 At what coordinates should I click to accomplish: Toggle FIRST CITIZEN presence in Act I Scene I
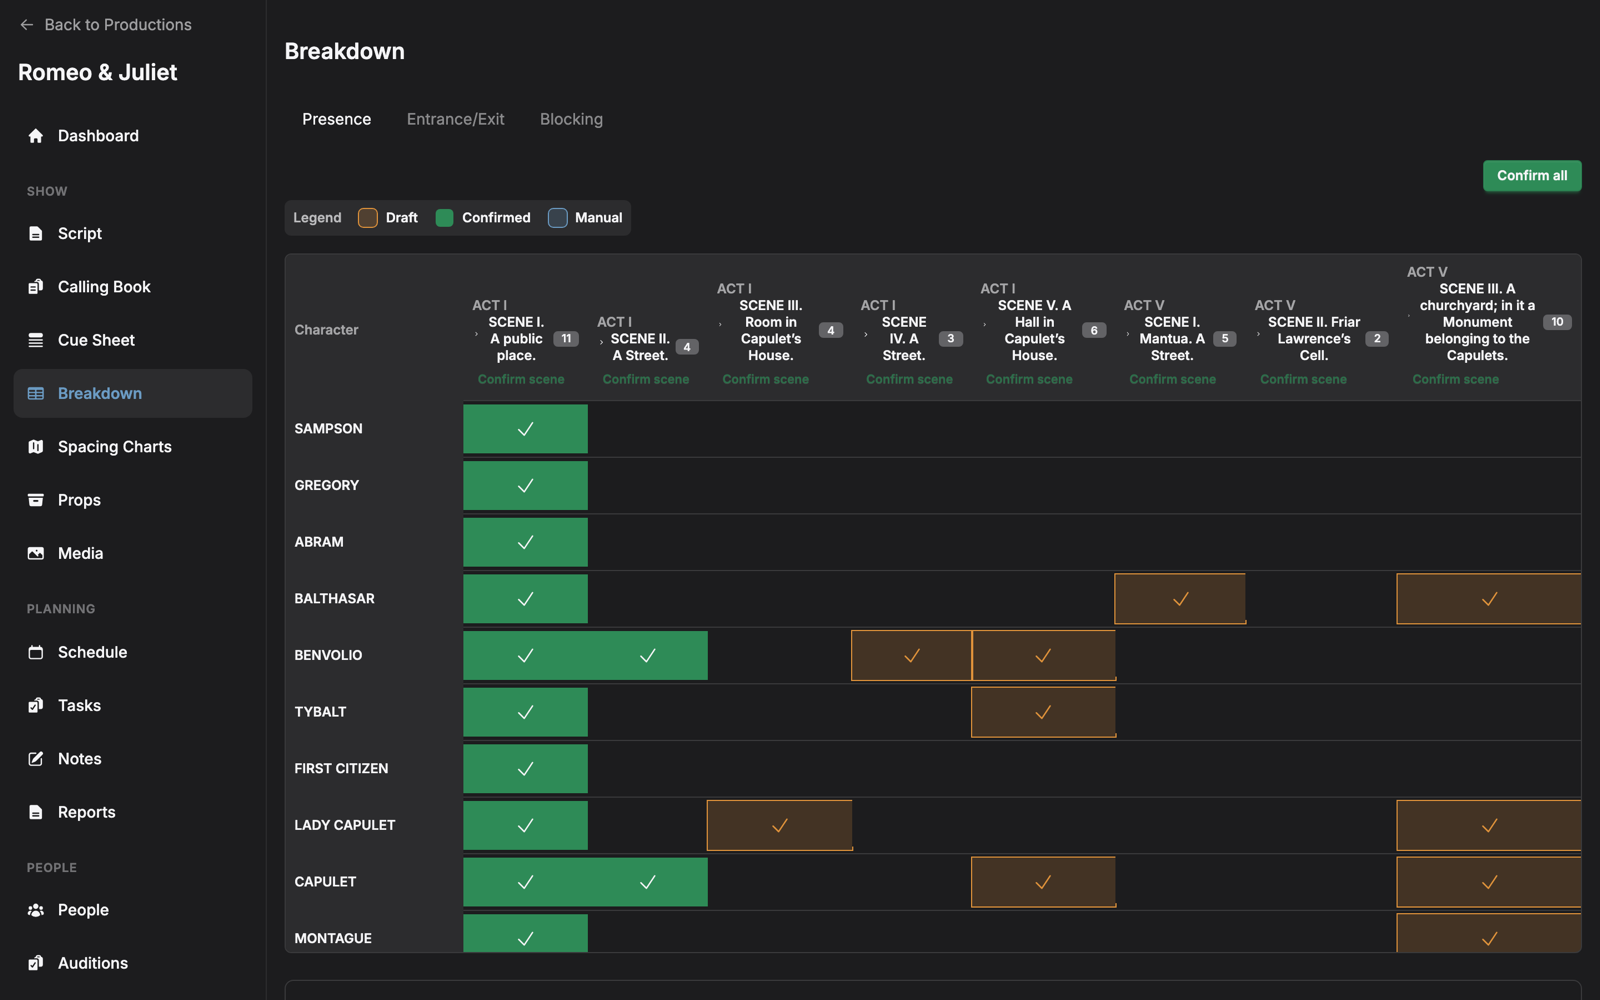click(525, 769)
